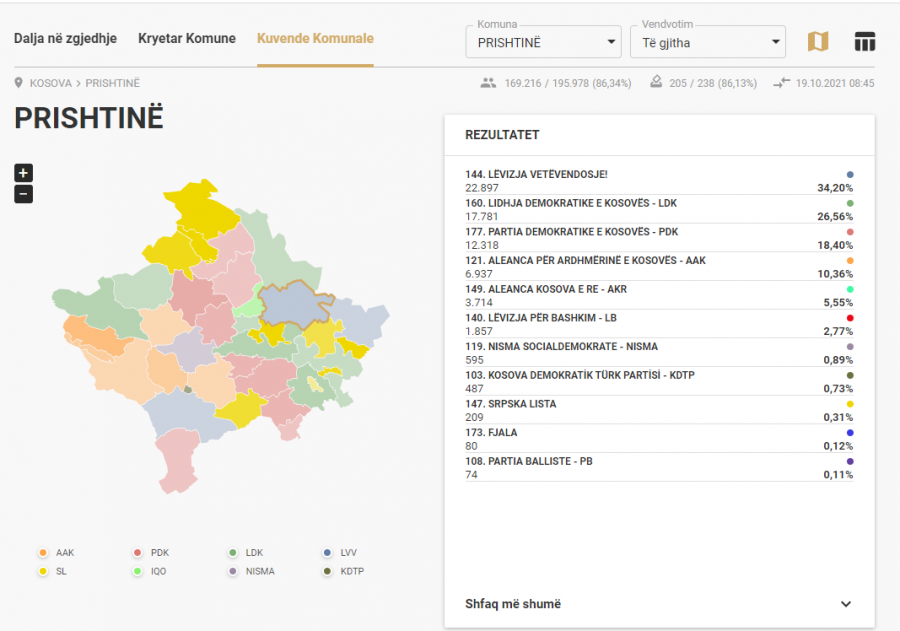Click NISMA legend color dot
Screen dimensions: 900x631
(x=232, y=571)
